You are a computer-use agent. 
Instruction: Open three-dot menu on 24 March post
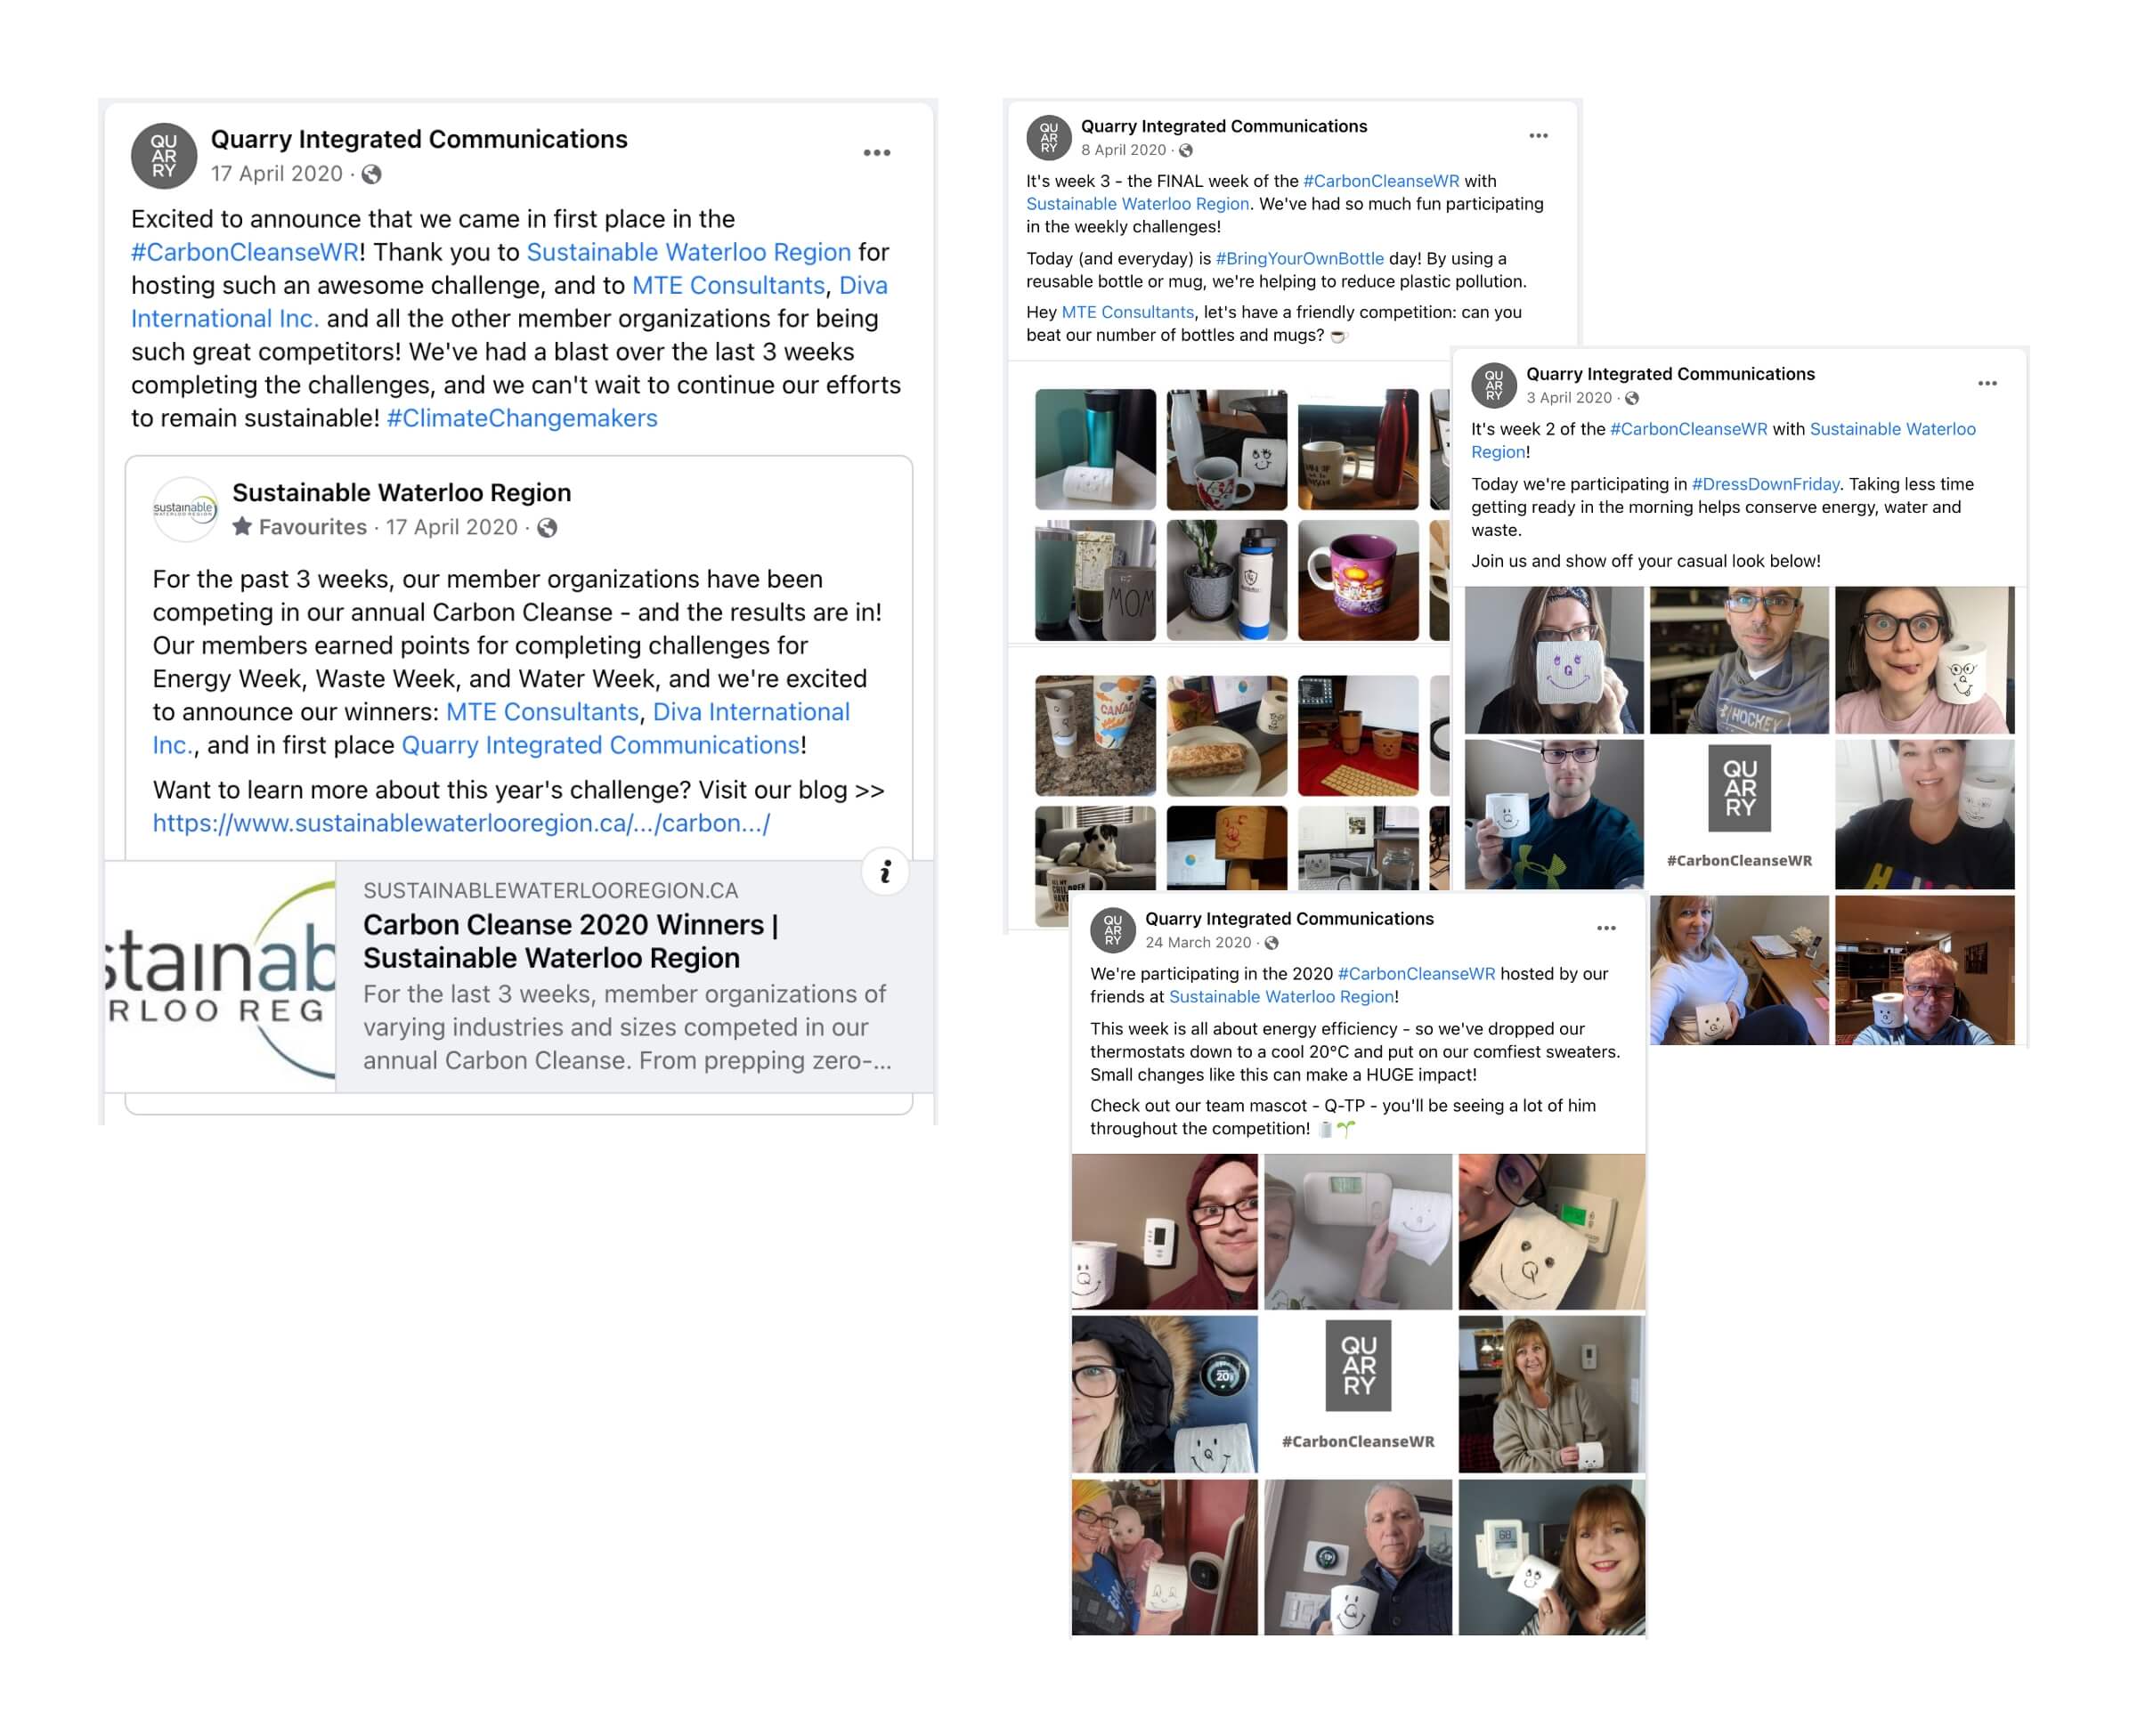(x=1606, y=929)
